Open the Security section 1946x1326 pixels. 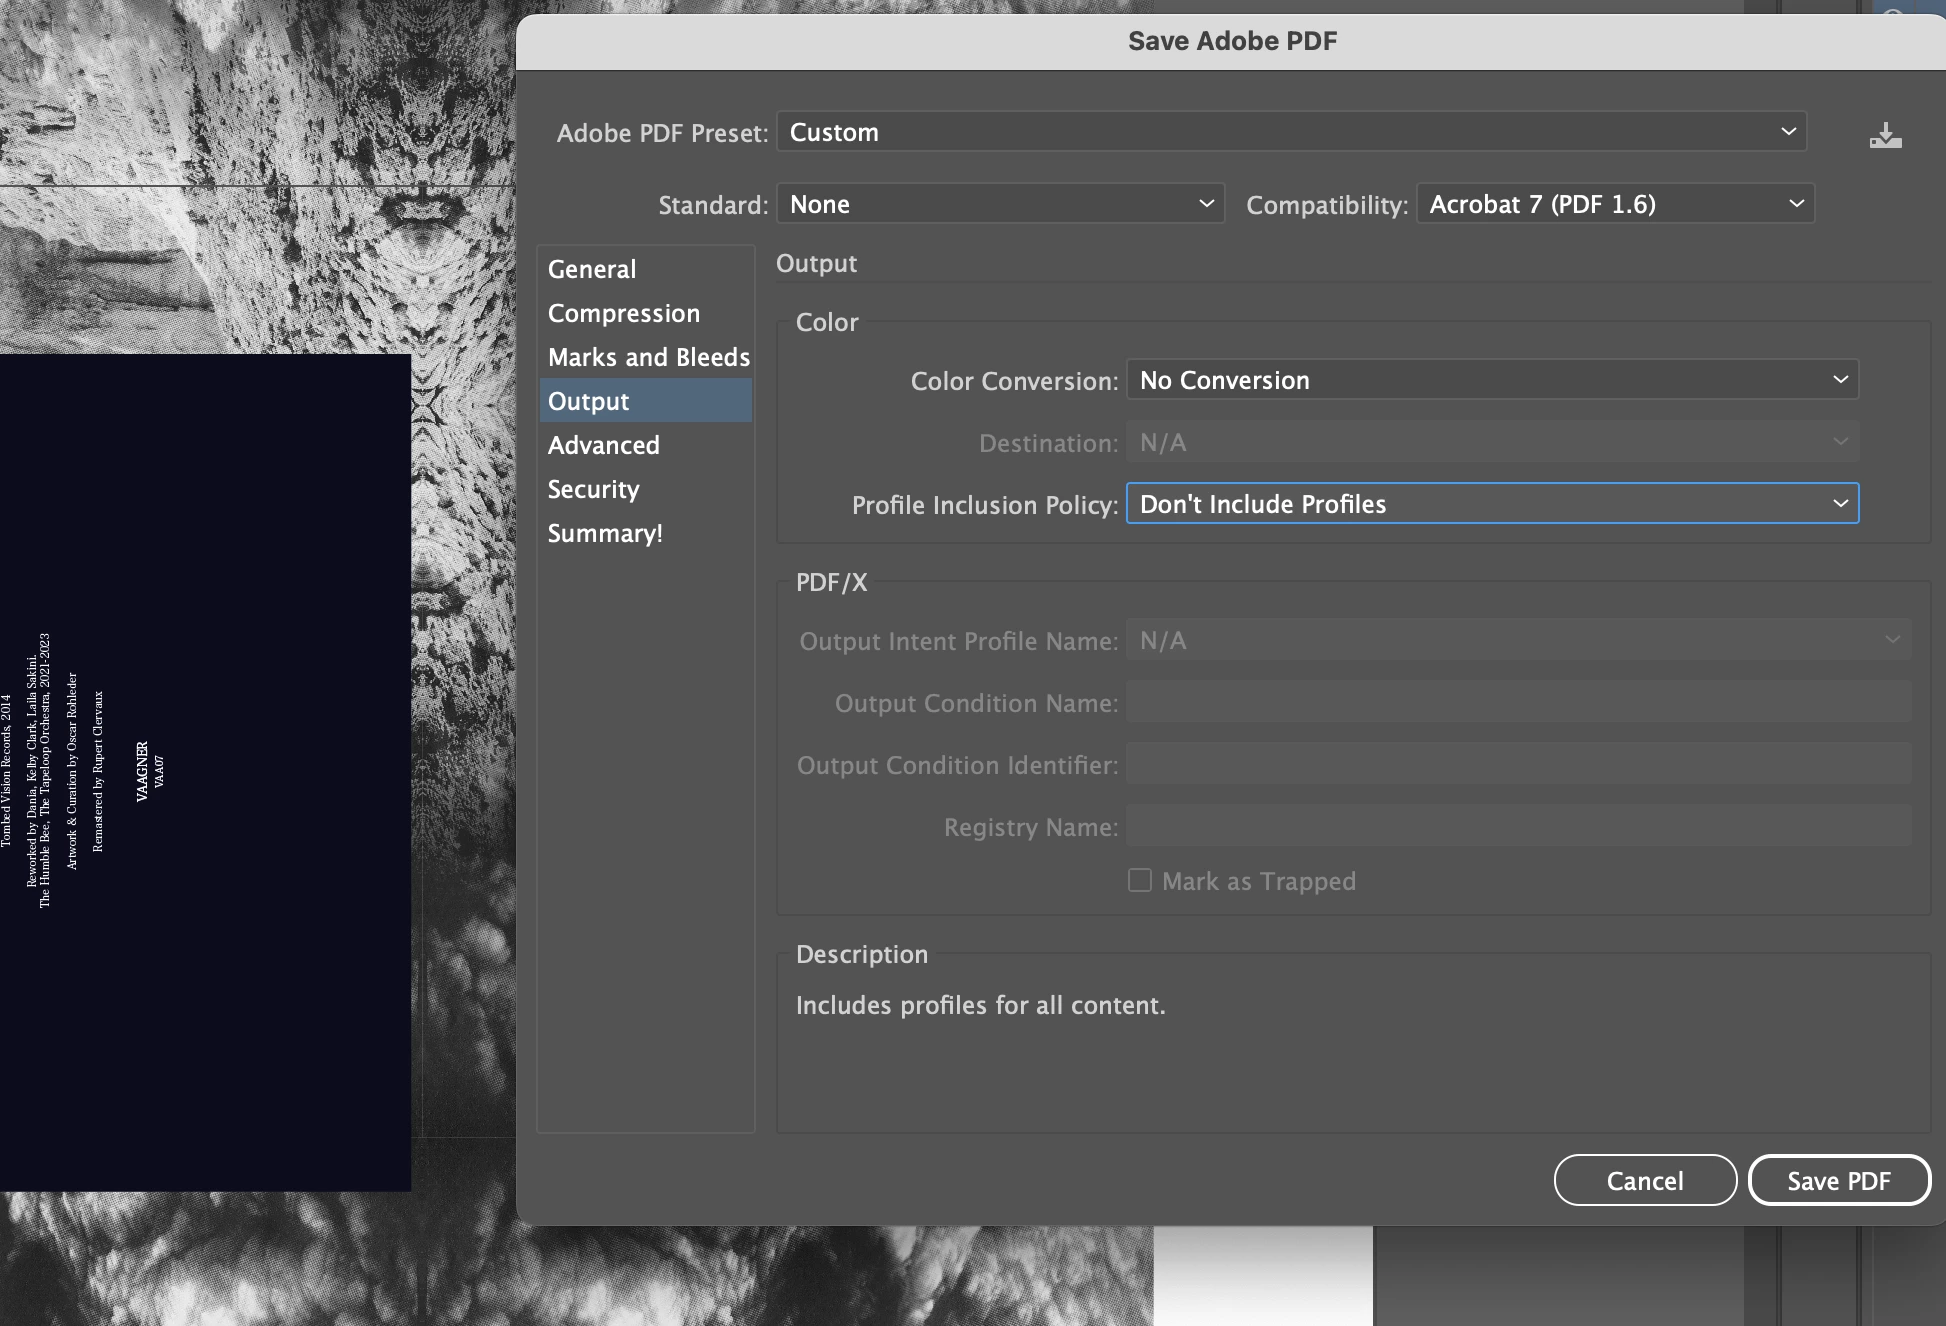point(593,489)
